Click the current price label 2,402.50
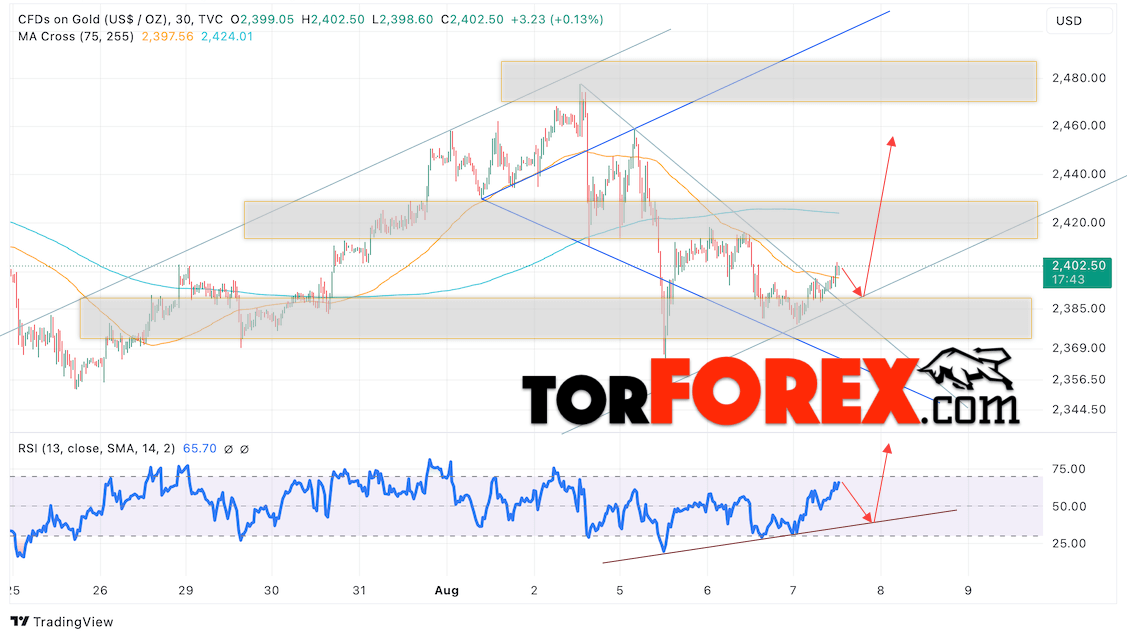Viewport: 1127px width, 639px height. pyautogui.click(x=1079, y=265)
